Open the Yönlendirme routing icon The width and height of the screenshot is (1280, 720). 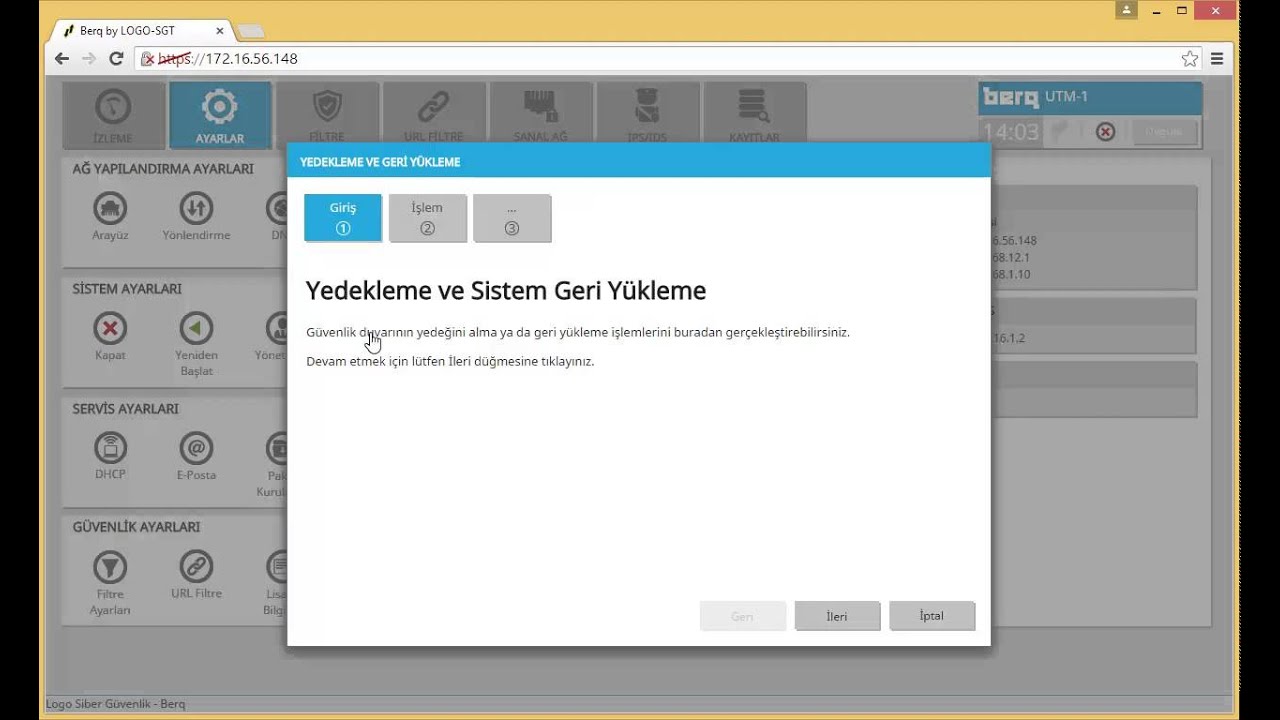click(x=196, y=208)
